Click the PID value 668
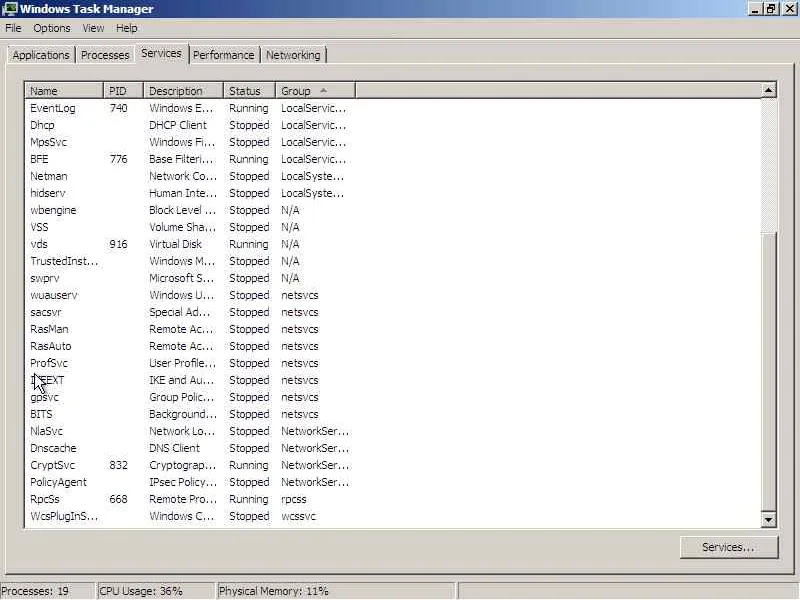Viewport: 800px width, 600px height. (118, 499)
